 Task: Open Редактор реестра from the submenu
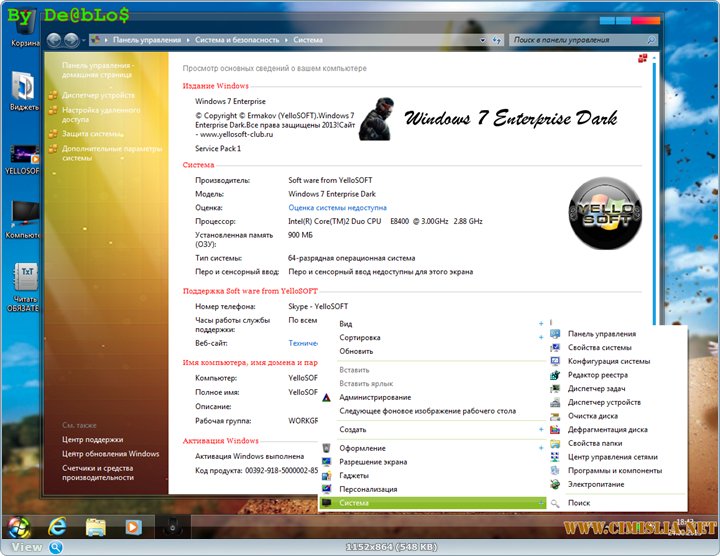(598, 375)
